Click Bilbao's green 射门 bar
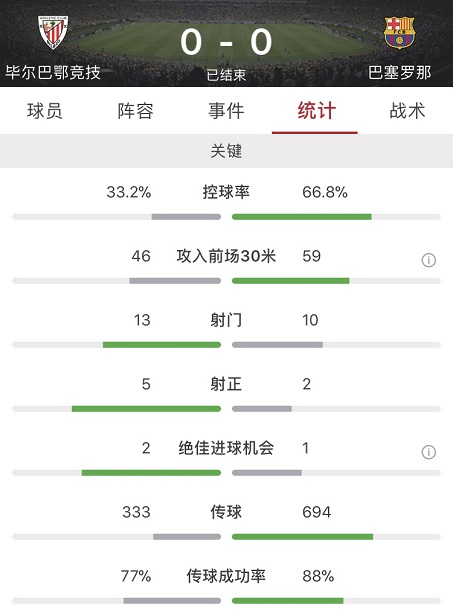The width and height of the screenshot is (453, 614). pos(162,345)
